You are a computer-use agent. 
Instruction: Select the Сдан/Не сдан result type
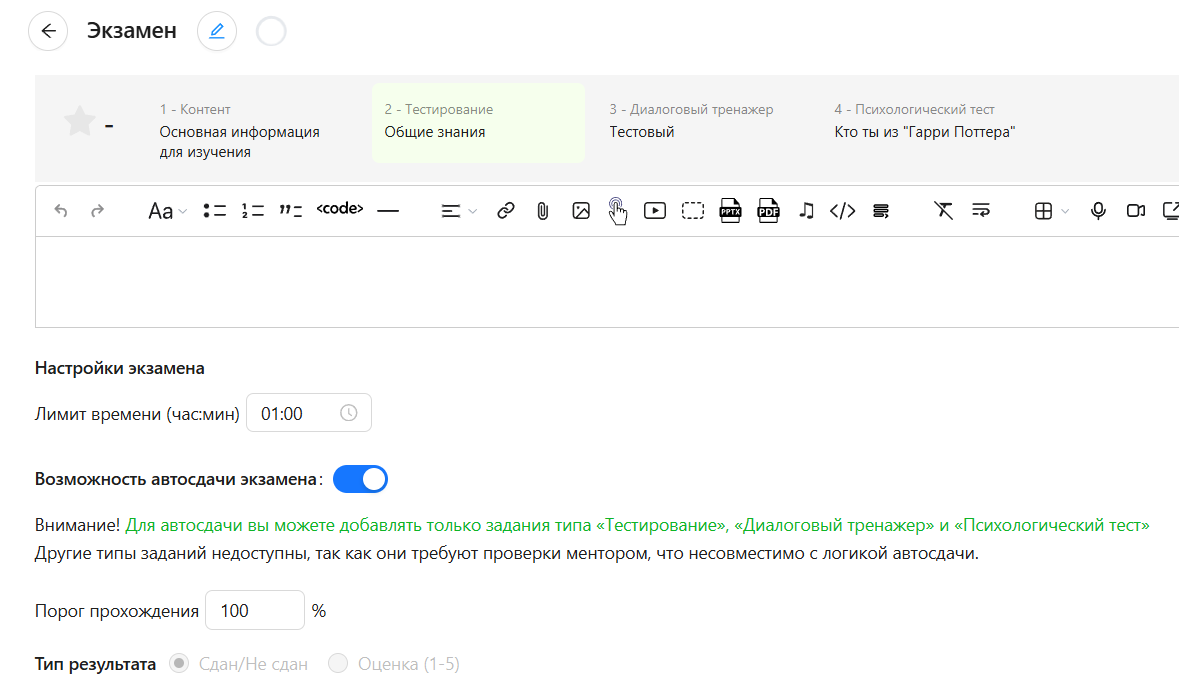[x=180, y=664]
